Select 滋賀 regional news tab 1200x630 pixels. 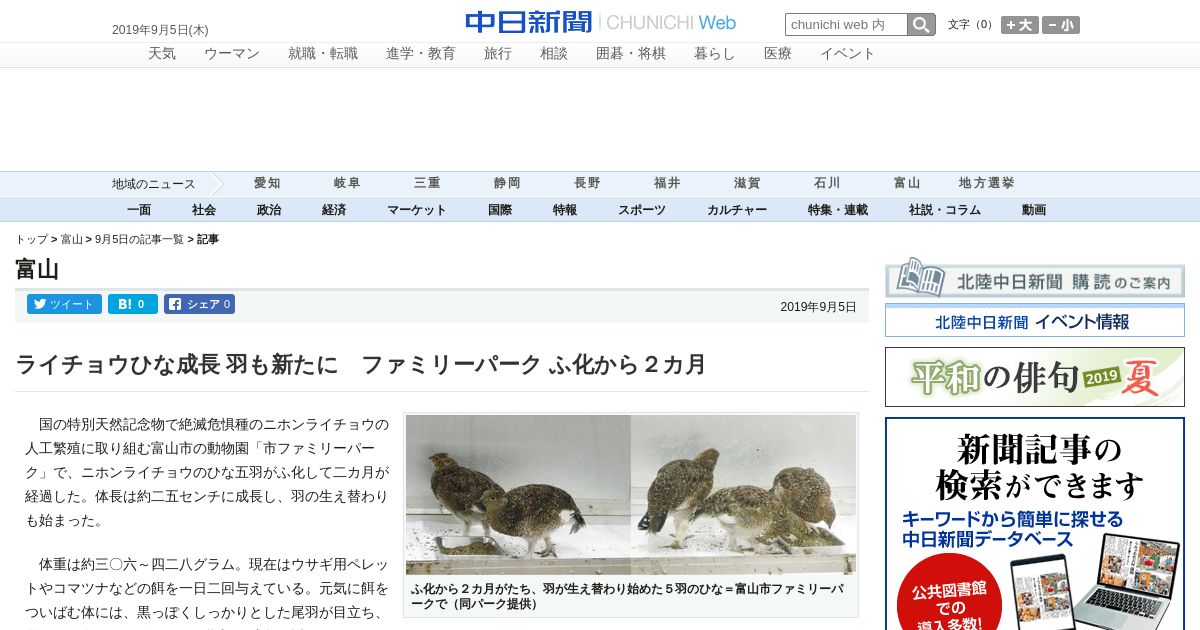[x=747, y=183]
